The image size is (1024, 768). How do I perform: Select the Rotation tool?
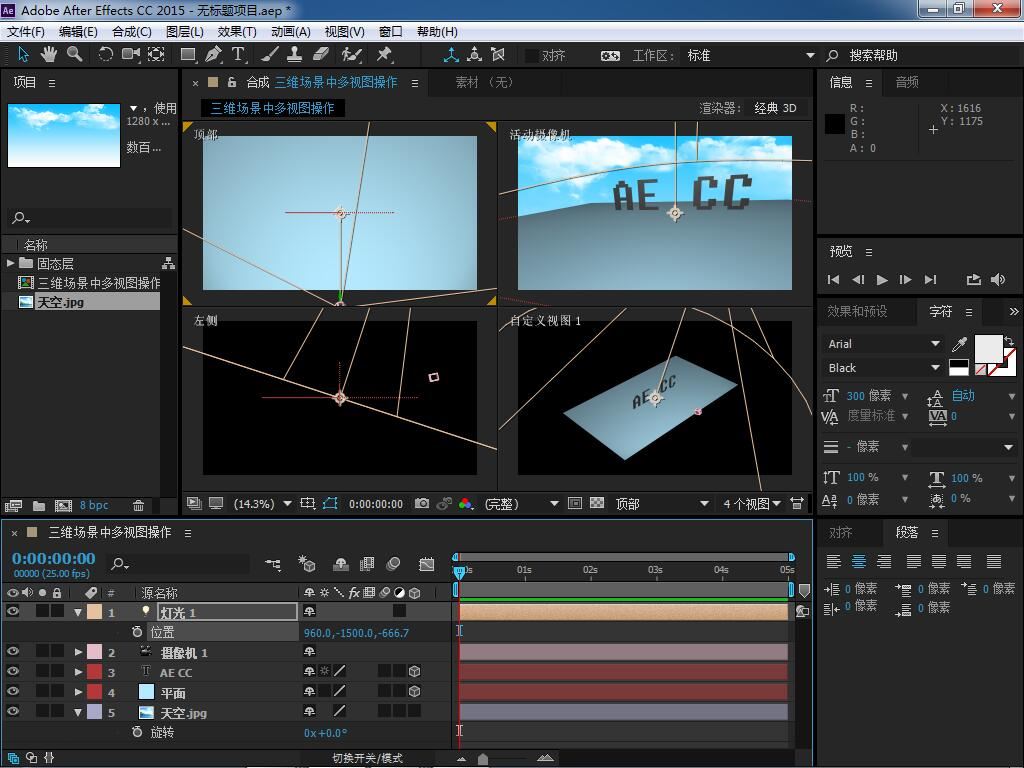point(105,55)
